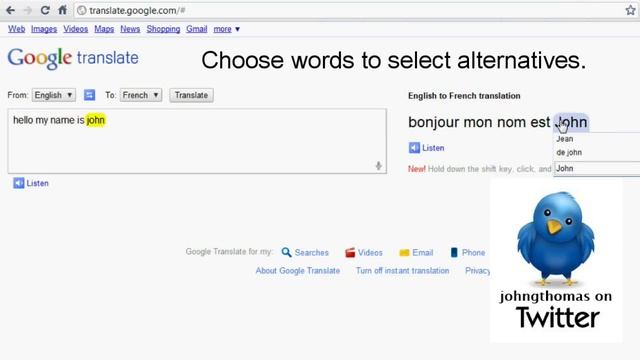640x360 pixels.
Task: Open the To French language dropdown
Action: (141, 95)
